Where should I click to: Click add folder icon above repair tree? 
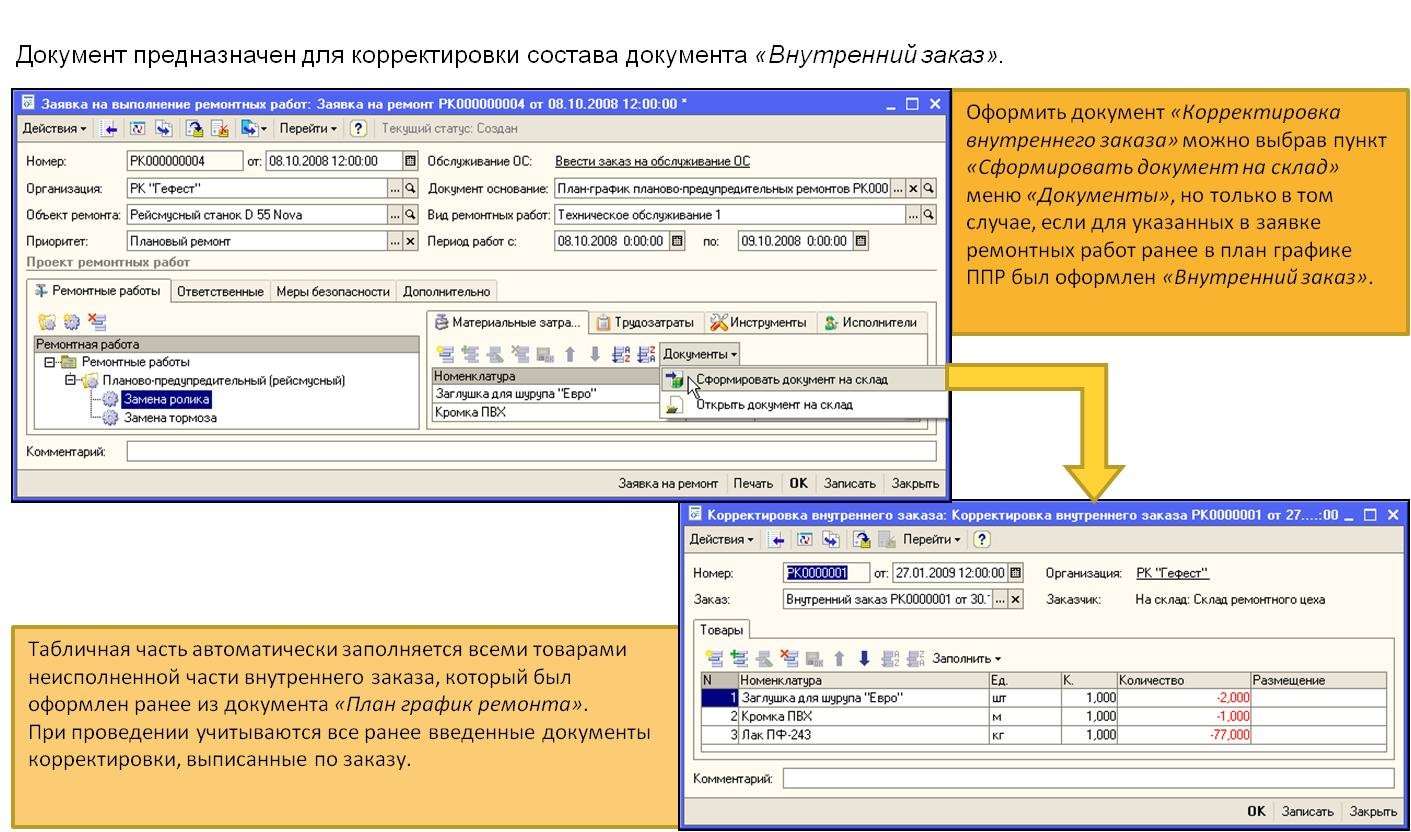point(46,322)
